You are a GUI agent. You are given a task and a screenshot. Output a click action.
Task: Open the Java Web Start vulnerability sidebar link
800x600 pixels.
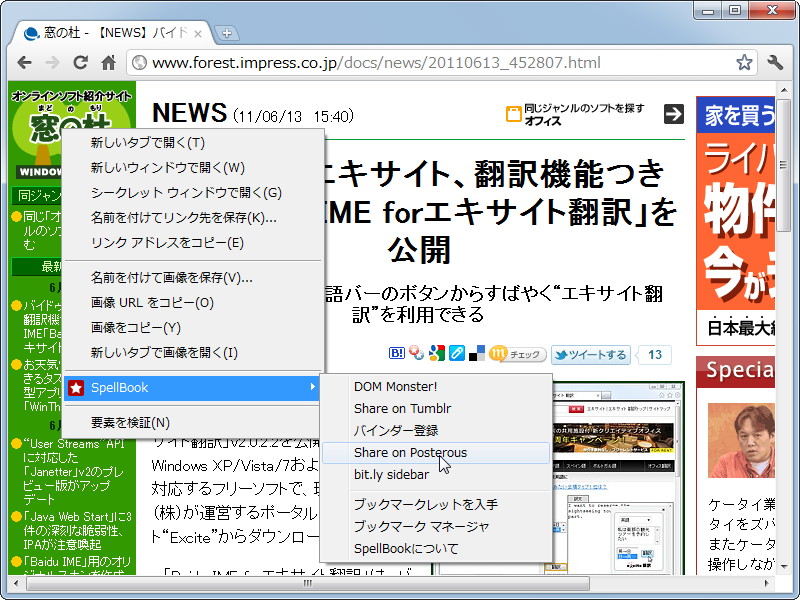[x=77, y=530]
